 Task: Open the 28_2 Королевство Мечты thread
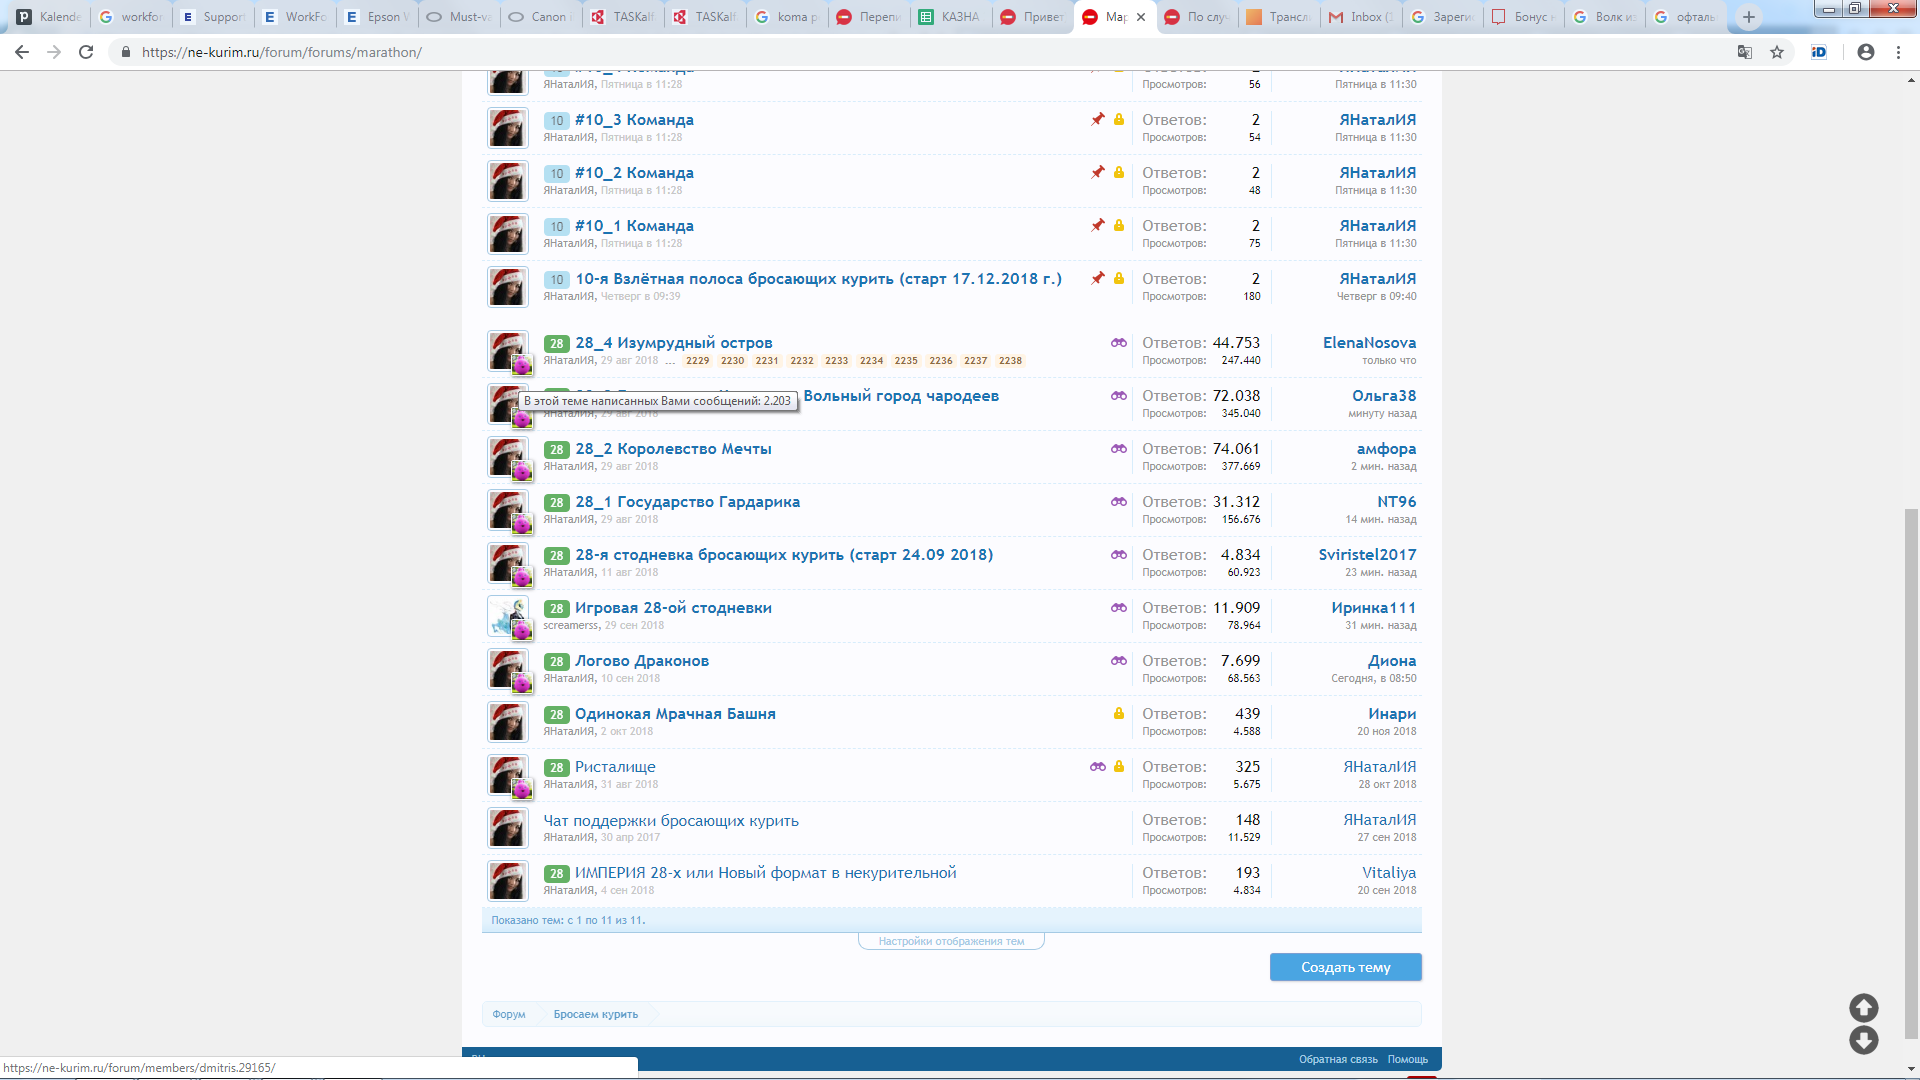(672, 449)
